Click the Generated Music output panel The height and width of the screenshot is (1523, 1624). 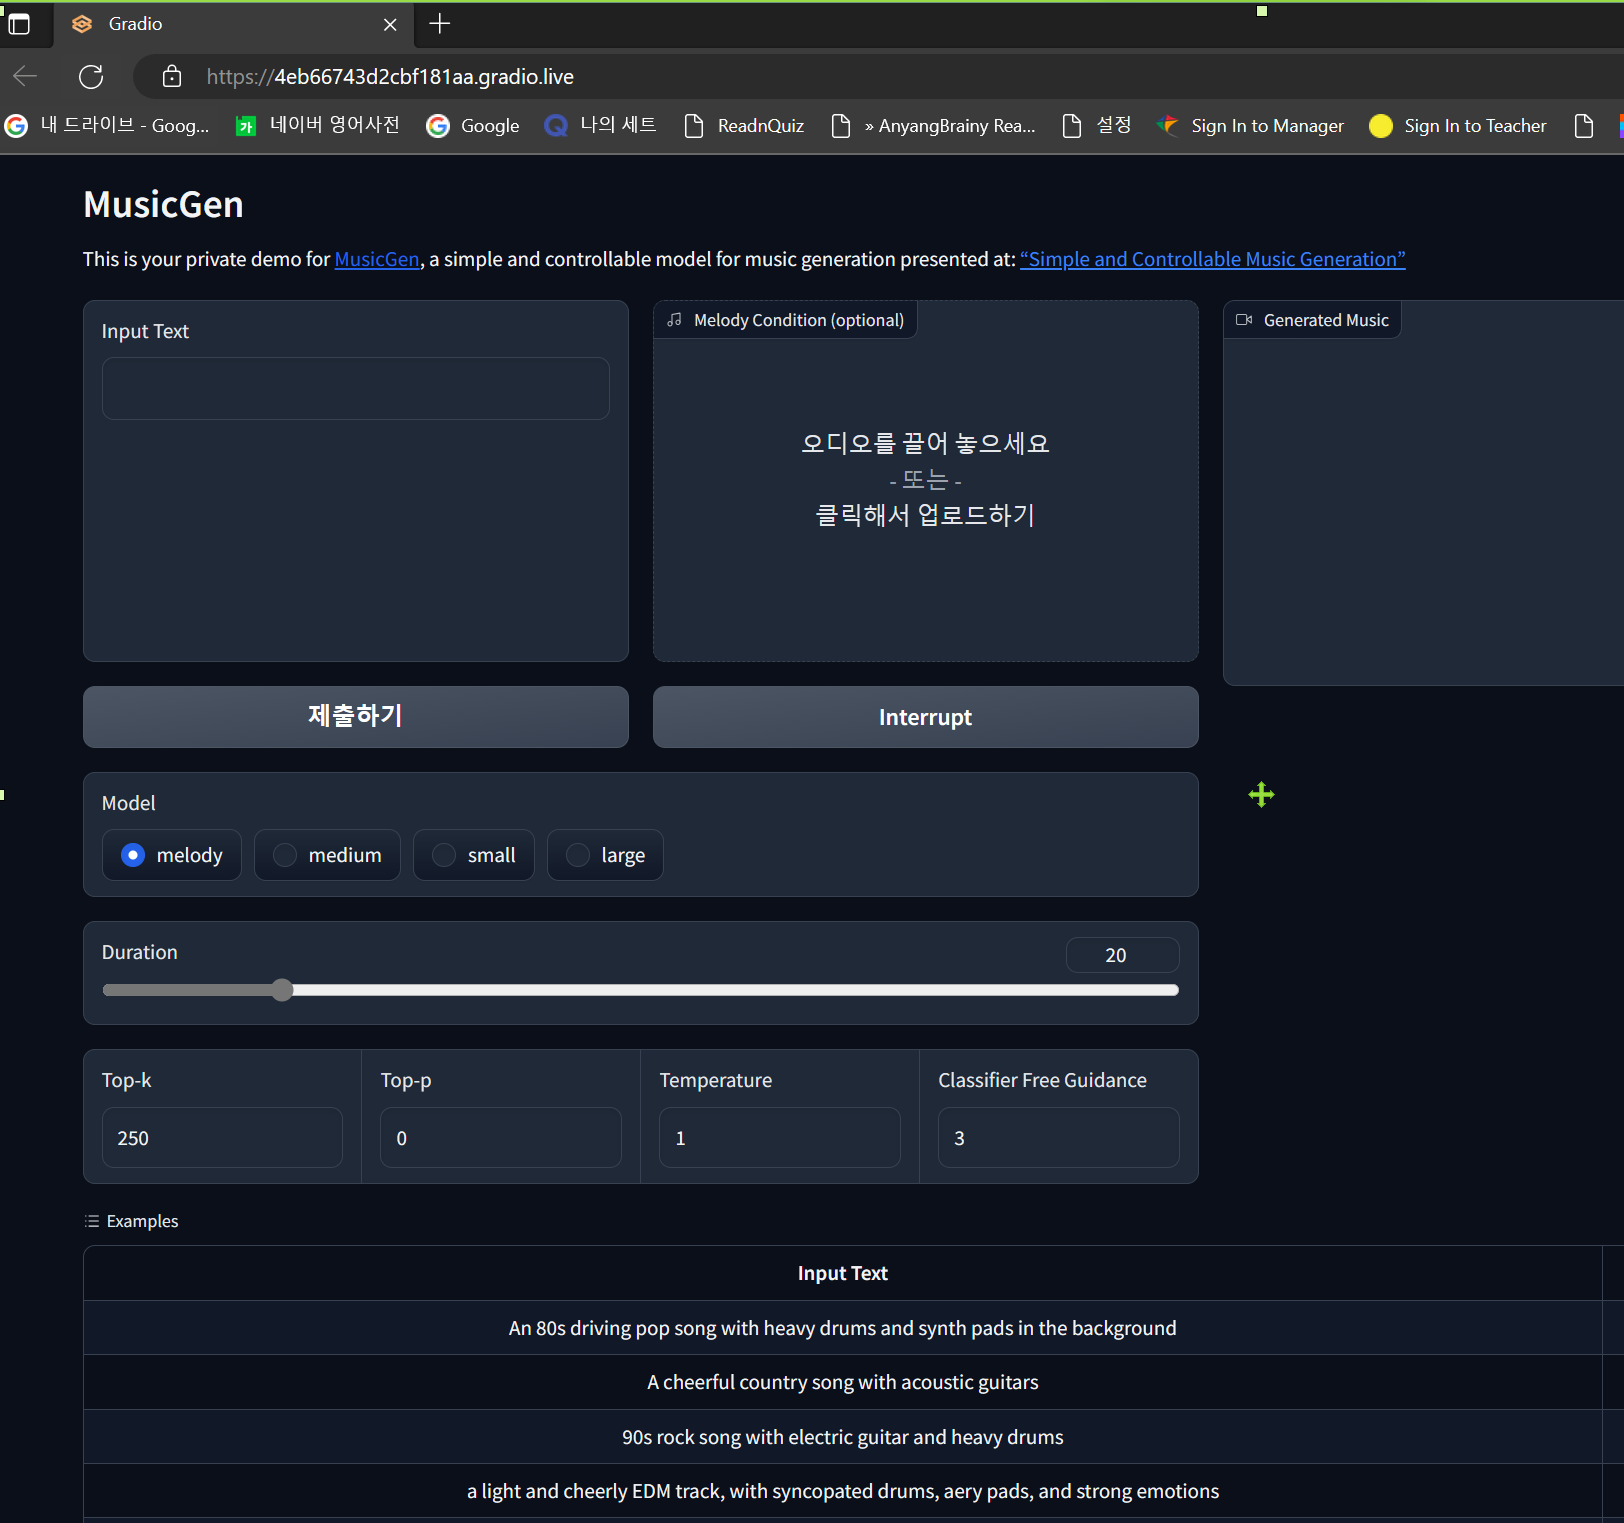pos(1424,493)
